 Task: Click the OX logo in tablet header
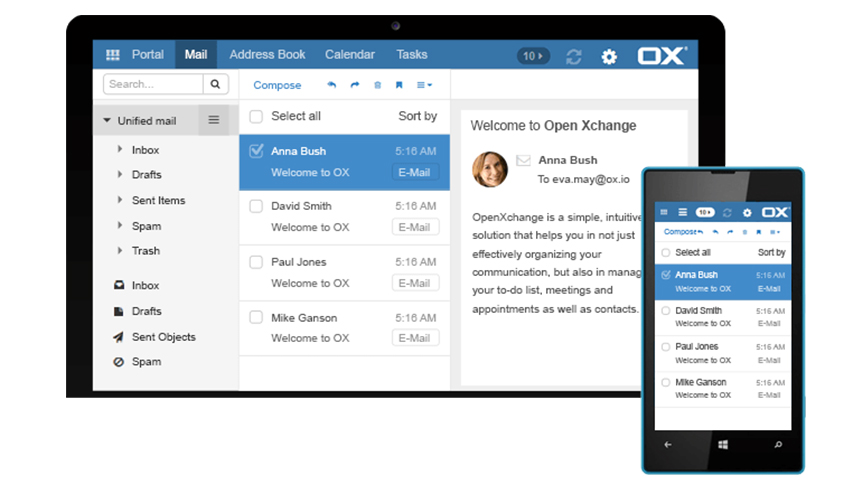(662, 56)
